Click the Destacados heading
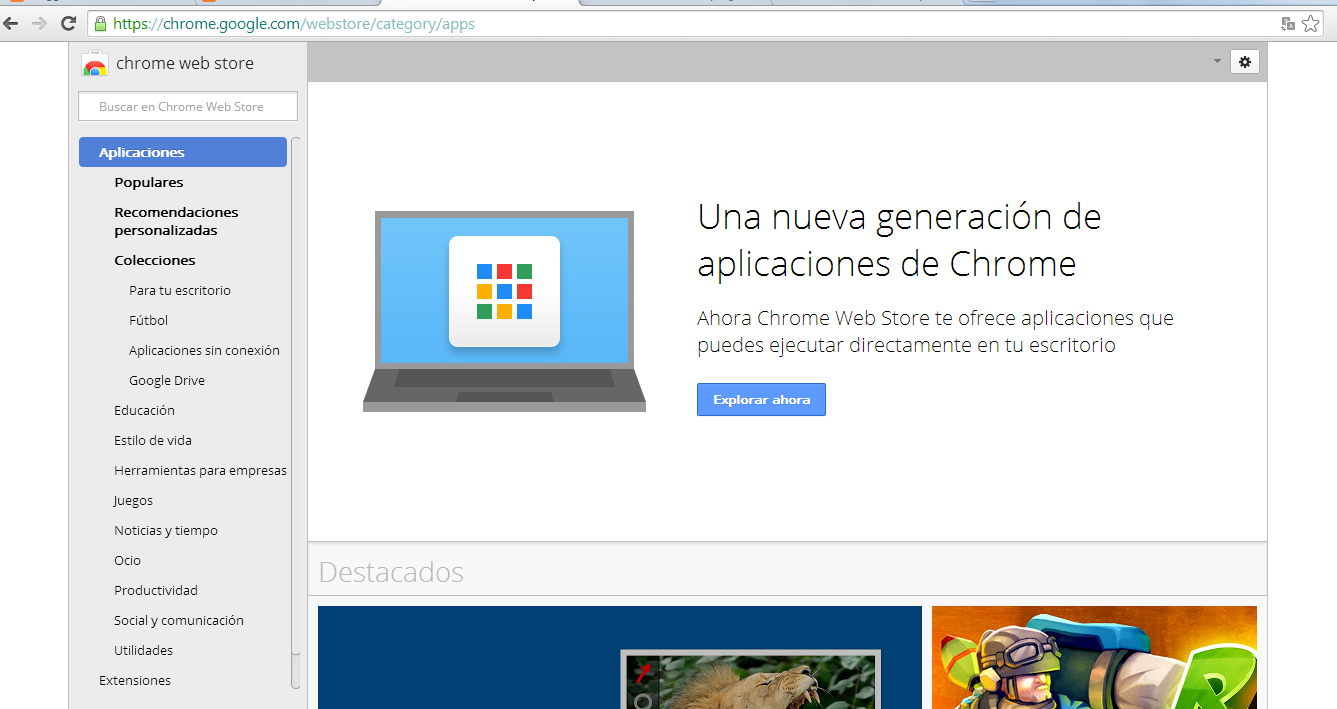This screenshot has width=1337, height=709. pyautogui.click(x=391, y=572)
